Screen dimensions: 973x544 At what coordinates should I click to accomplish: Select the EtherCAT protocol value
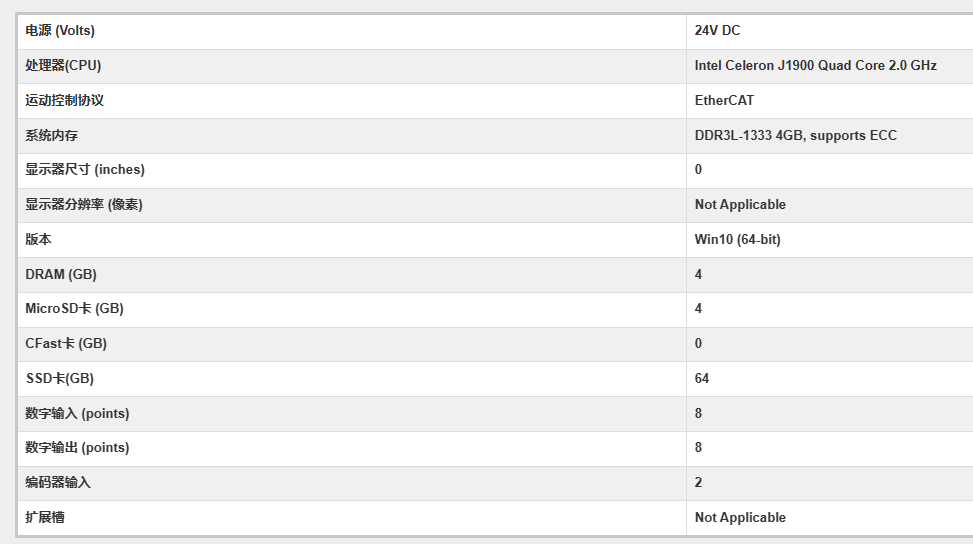(724, 101)
